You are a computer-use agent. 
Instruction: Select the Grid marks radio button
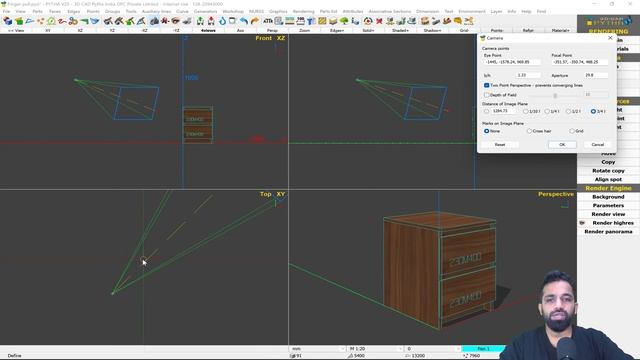pyautogui.click(x=572, y=131)
